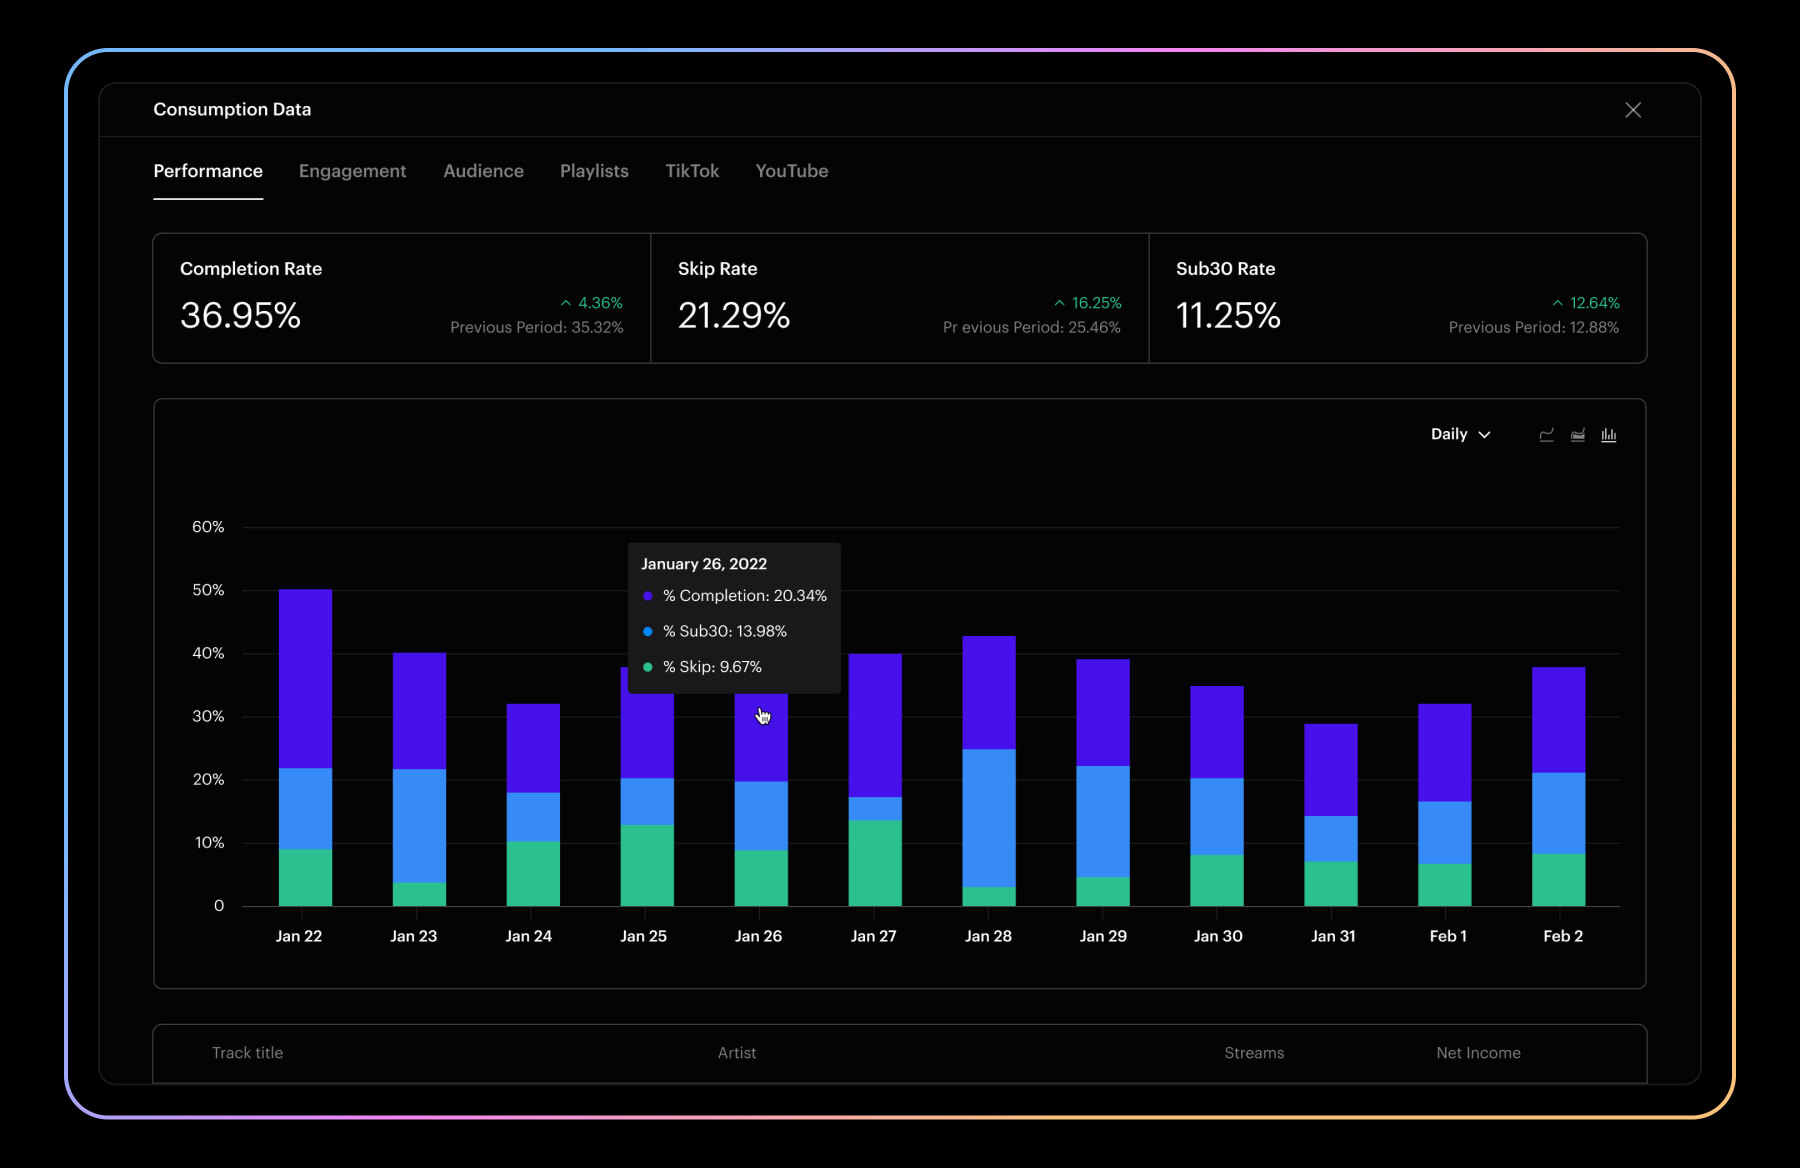Close the Consumption Data dialog
This screenshot has height=1168, width=1800.
(1632, 110)
